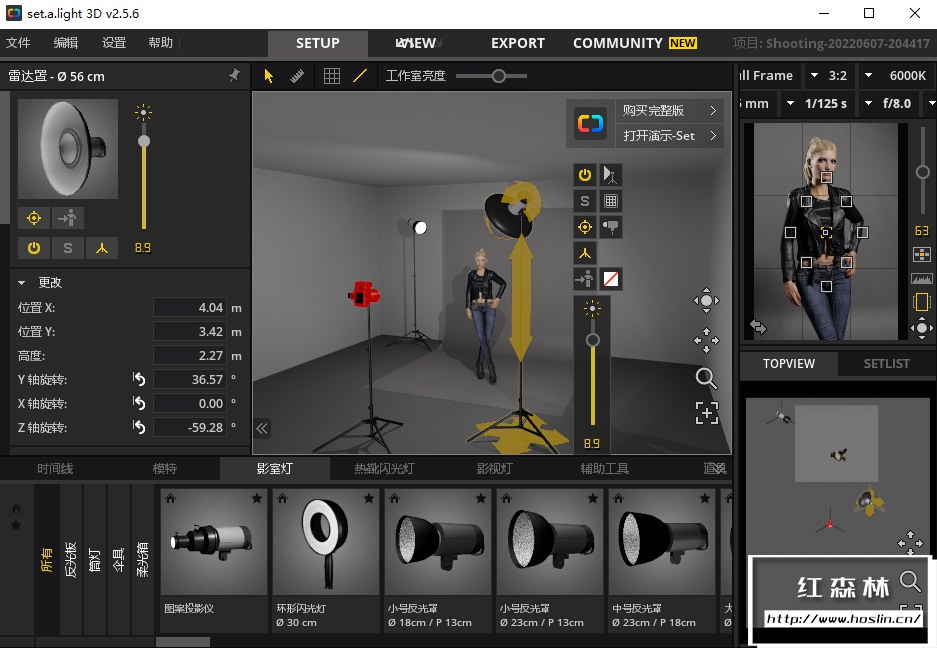Open the focal length mm dropdown
Screen dimensions: 937x648
tap(757, 103)
